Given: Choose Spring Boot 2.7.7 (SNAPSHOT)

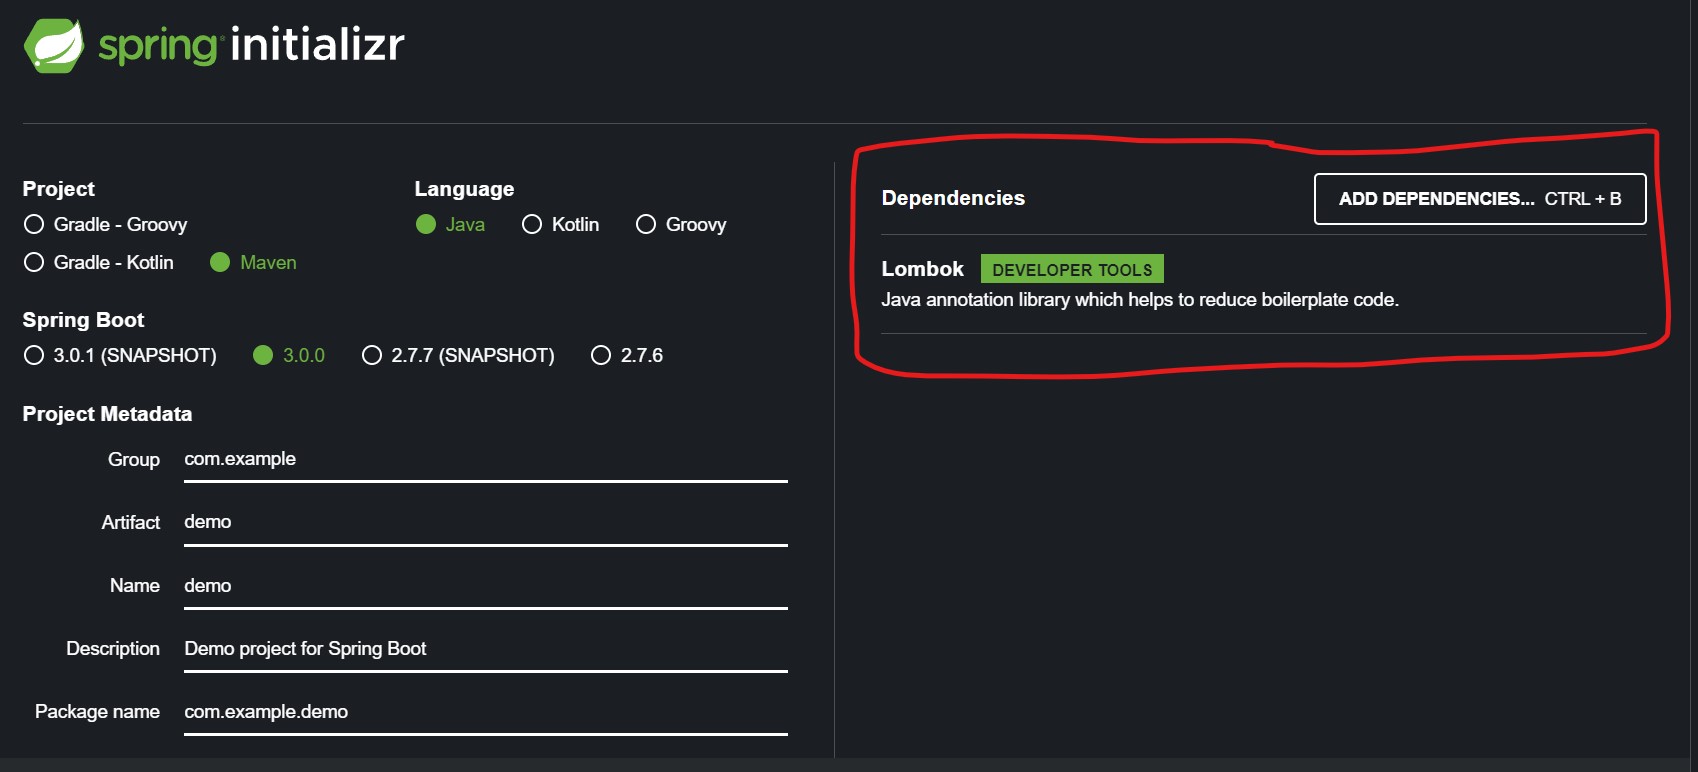Looking at the screenshot, I should pos(458,355).
